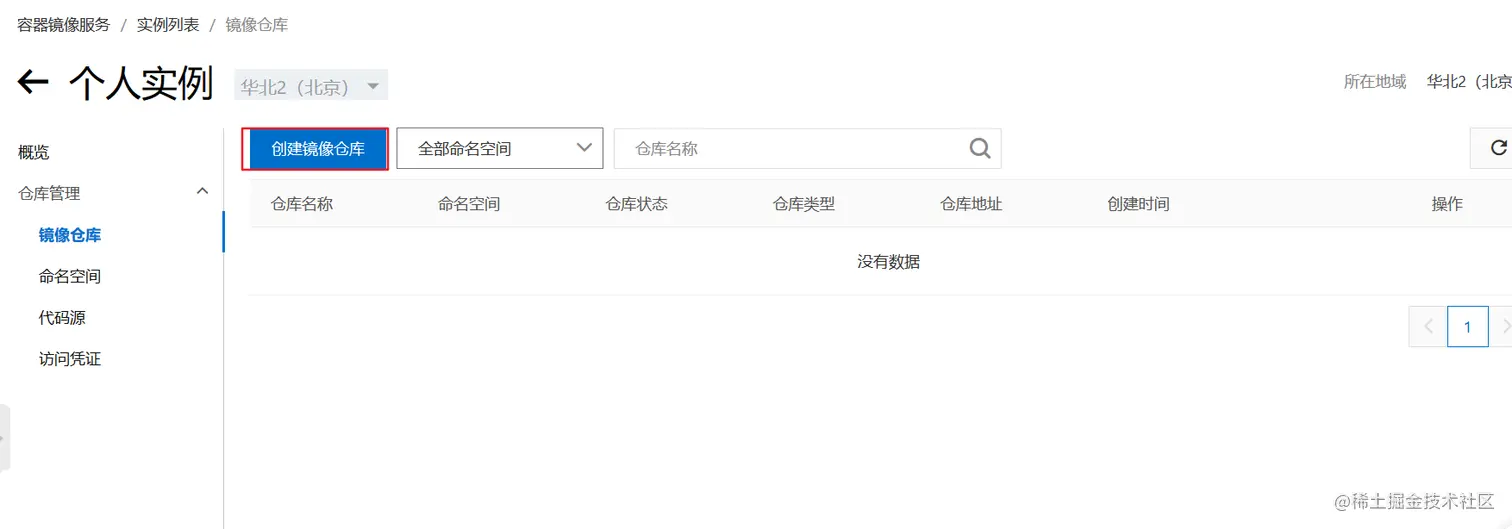This screenshot has width=1512, height=529.
Task: Click the 操作 column header
Action: pos(1447,204)
